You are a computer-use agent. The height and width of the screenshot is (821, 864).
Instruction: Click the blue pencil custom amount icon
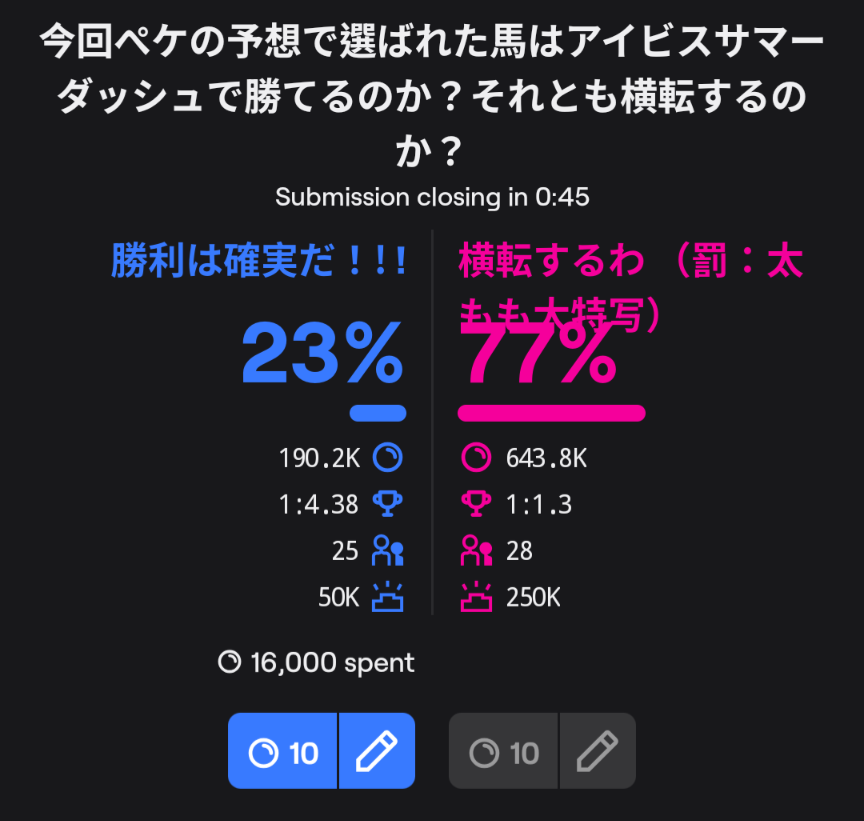point(377,751)
